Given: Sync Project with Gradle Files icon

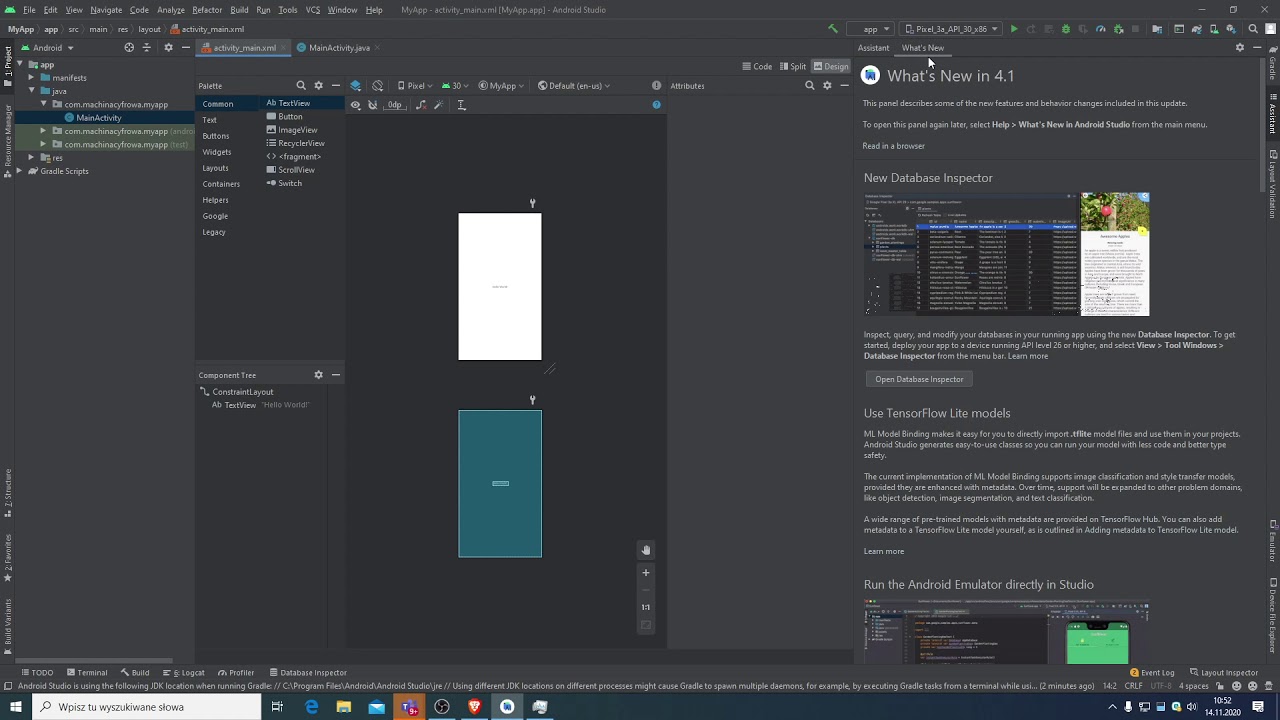Looking at the screenshot, I should (1196, 29).
